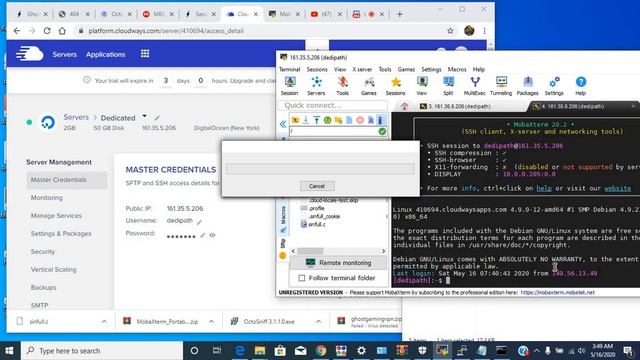Viewport: 640px width, 360px height.
Task: Open Servers in the Cloudways top navigation
Action: pos(64,54)
